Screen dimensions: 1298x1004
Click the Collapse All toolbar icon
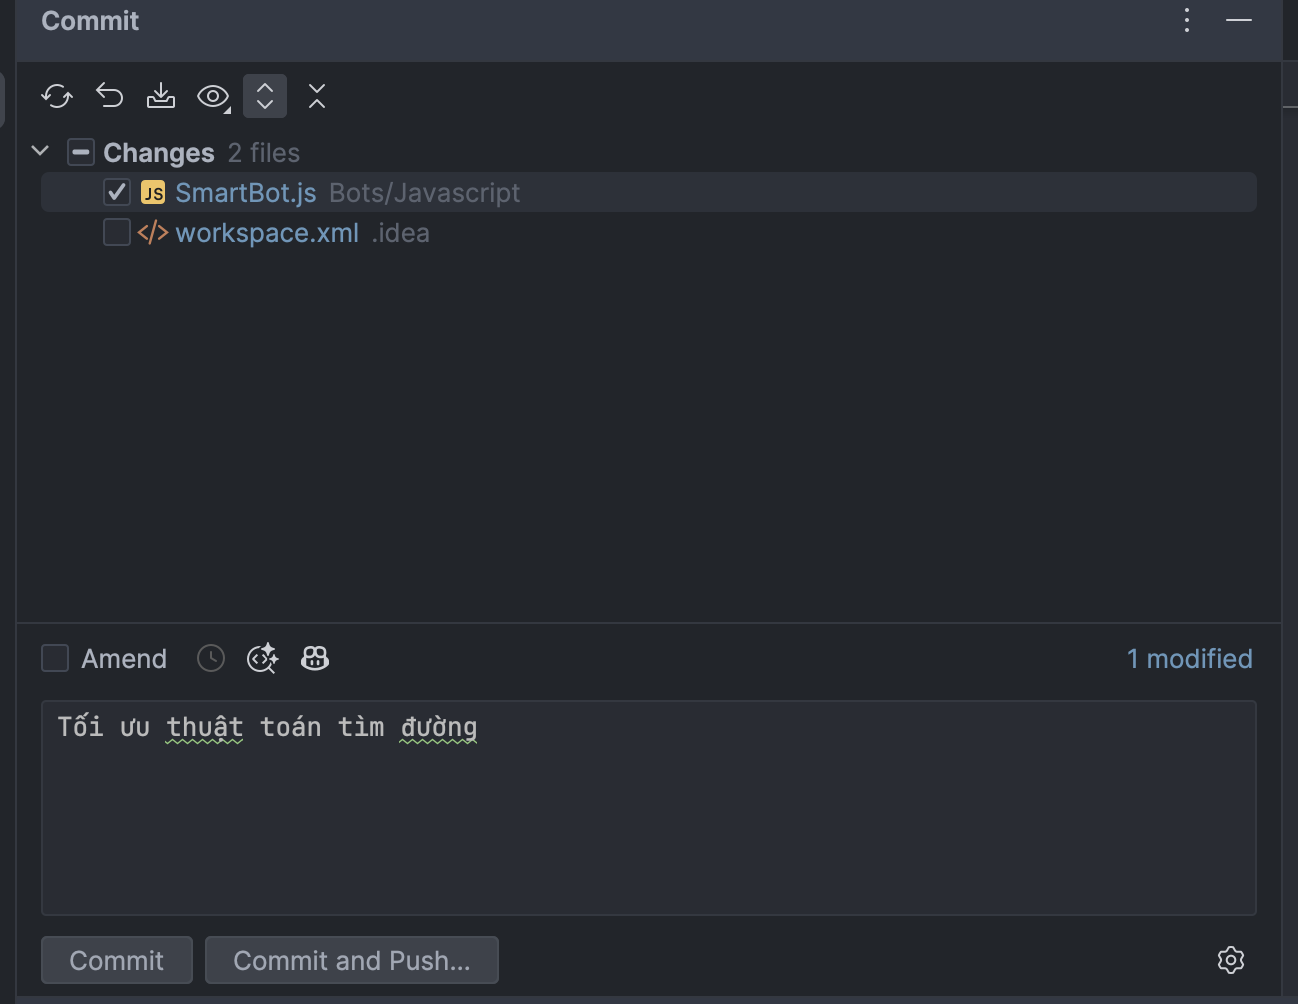tap(317, 96)
